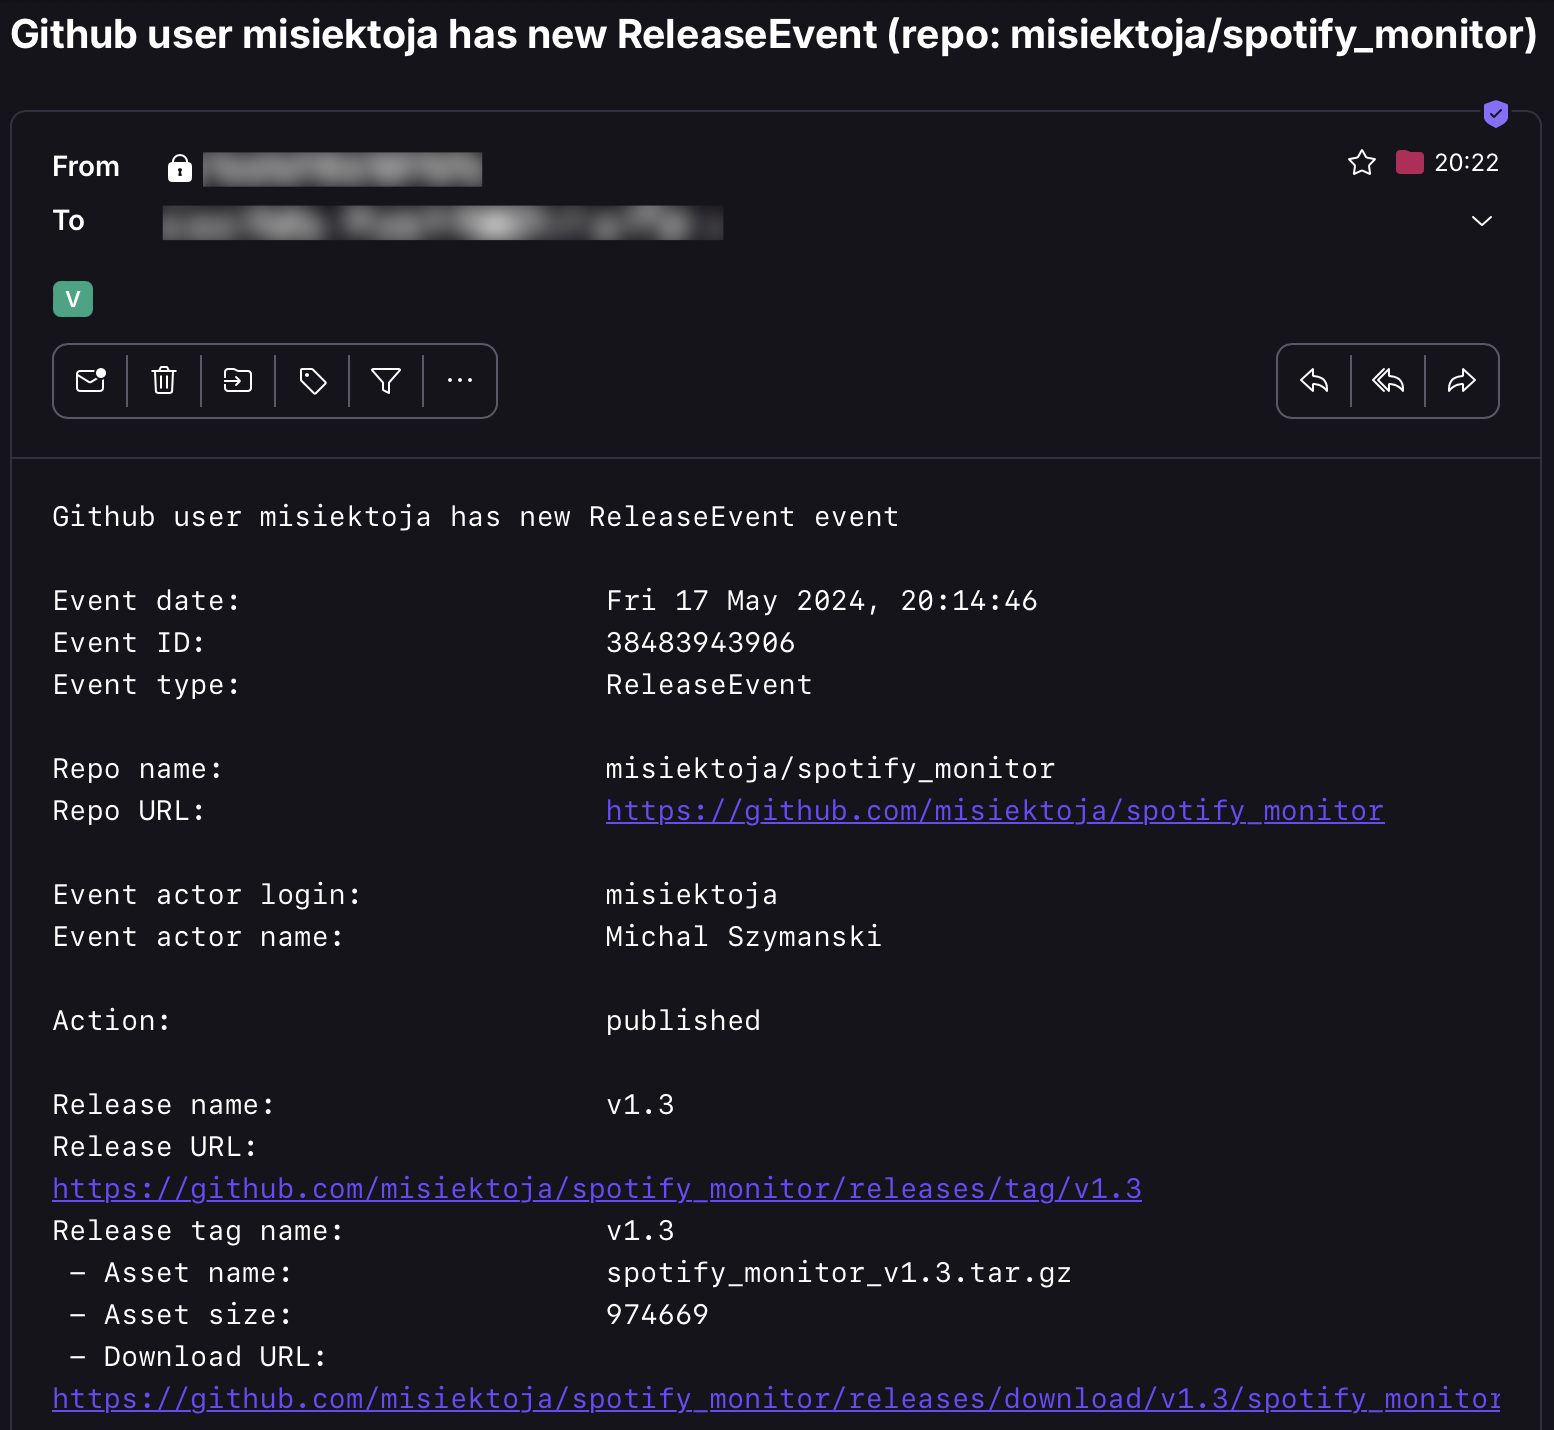The height and width of the screenshot is (1430, 1554).
Task: Click the purple verified shield badge
Action: 1496,114
